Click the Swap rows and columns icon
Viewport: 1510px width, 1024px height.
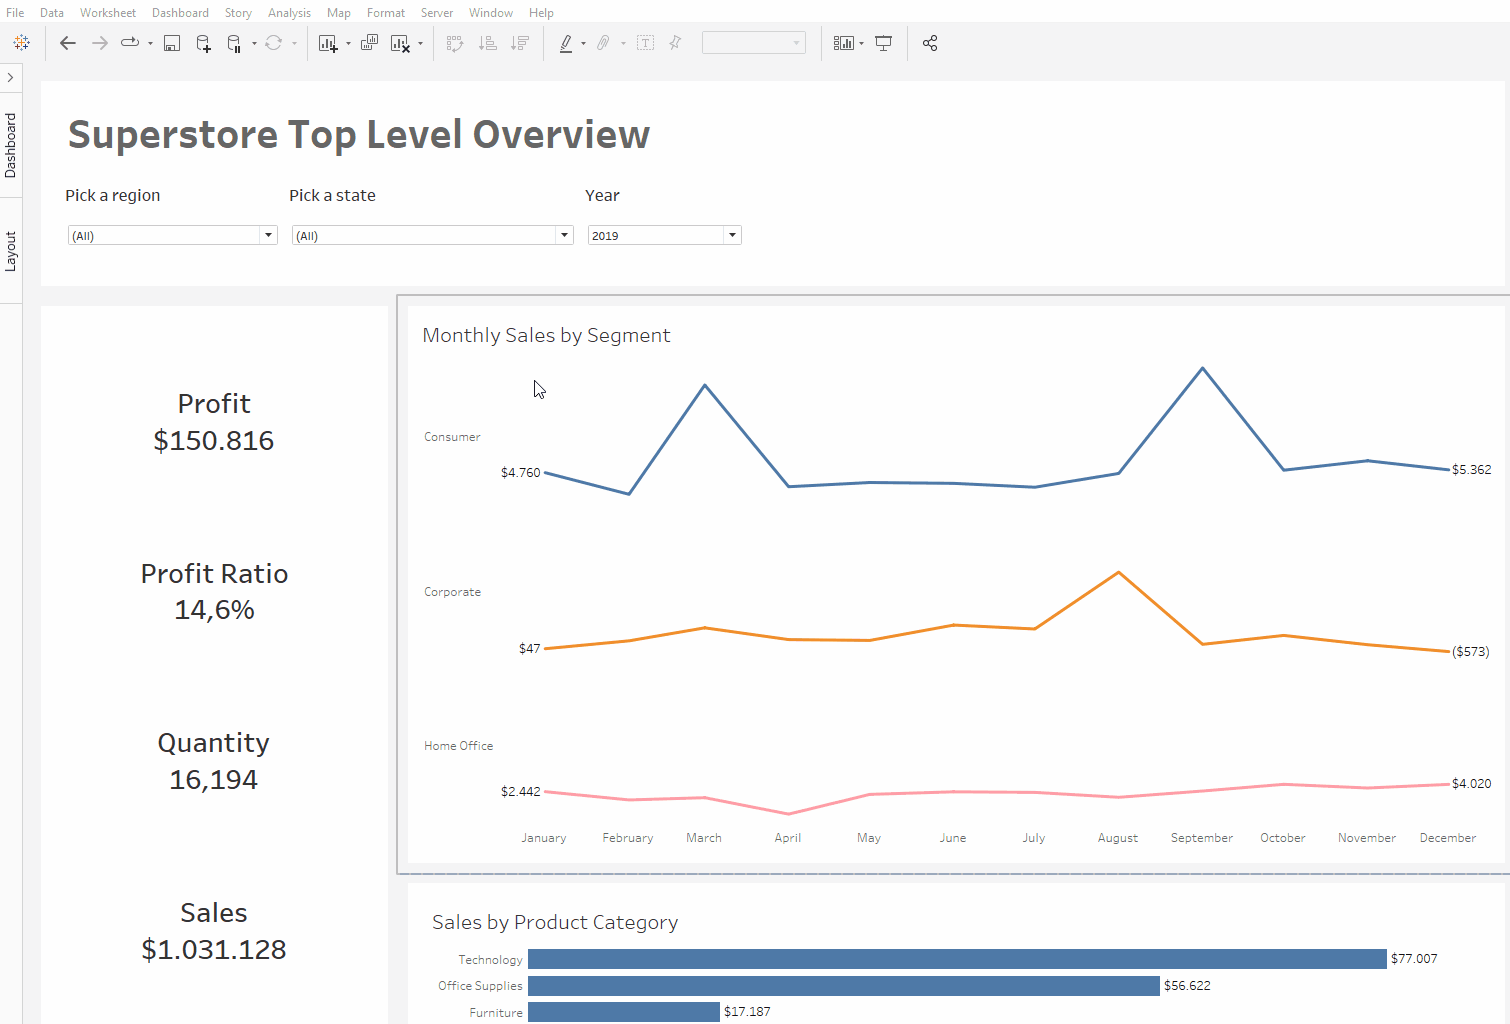pyautogui.click(x=455, y=43)
